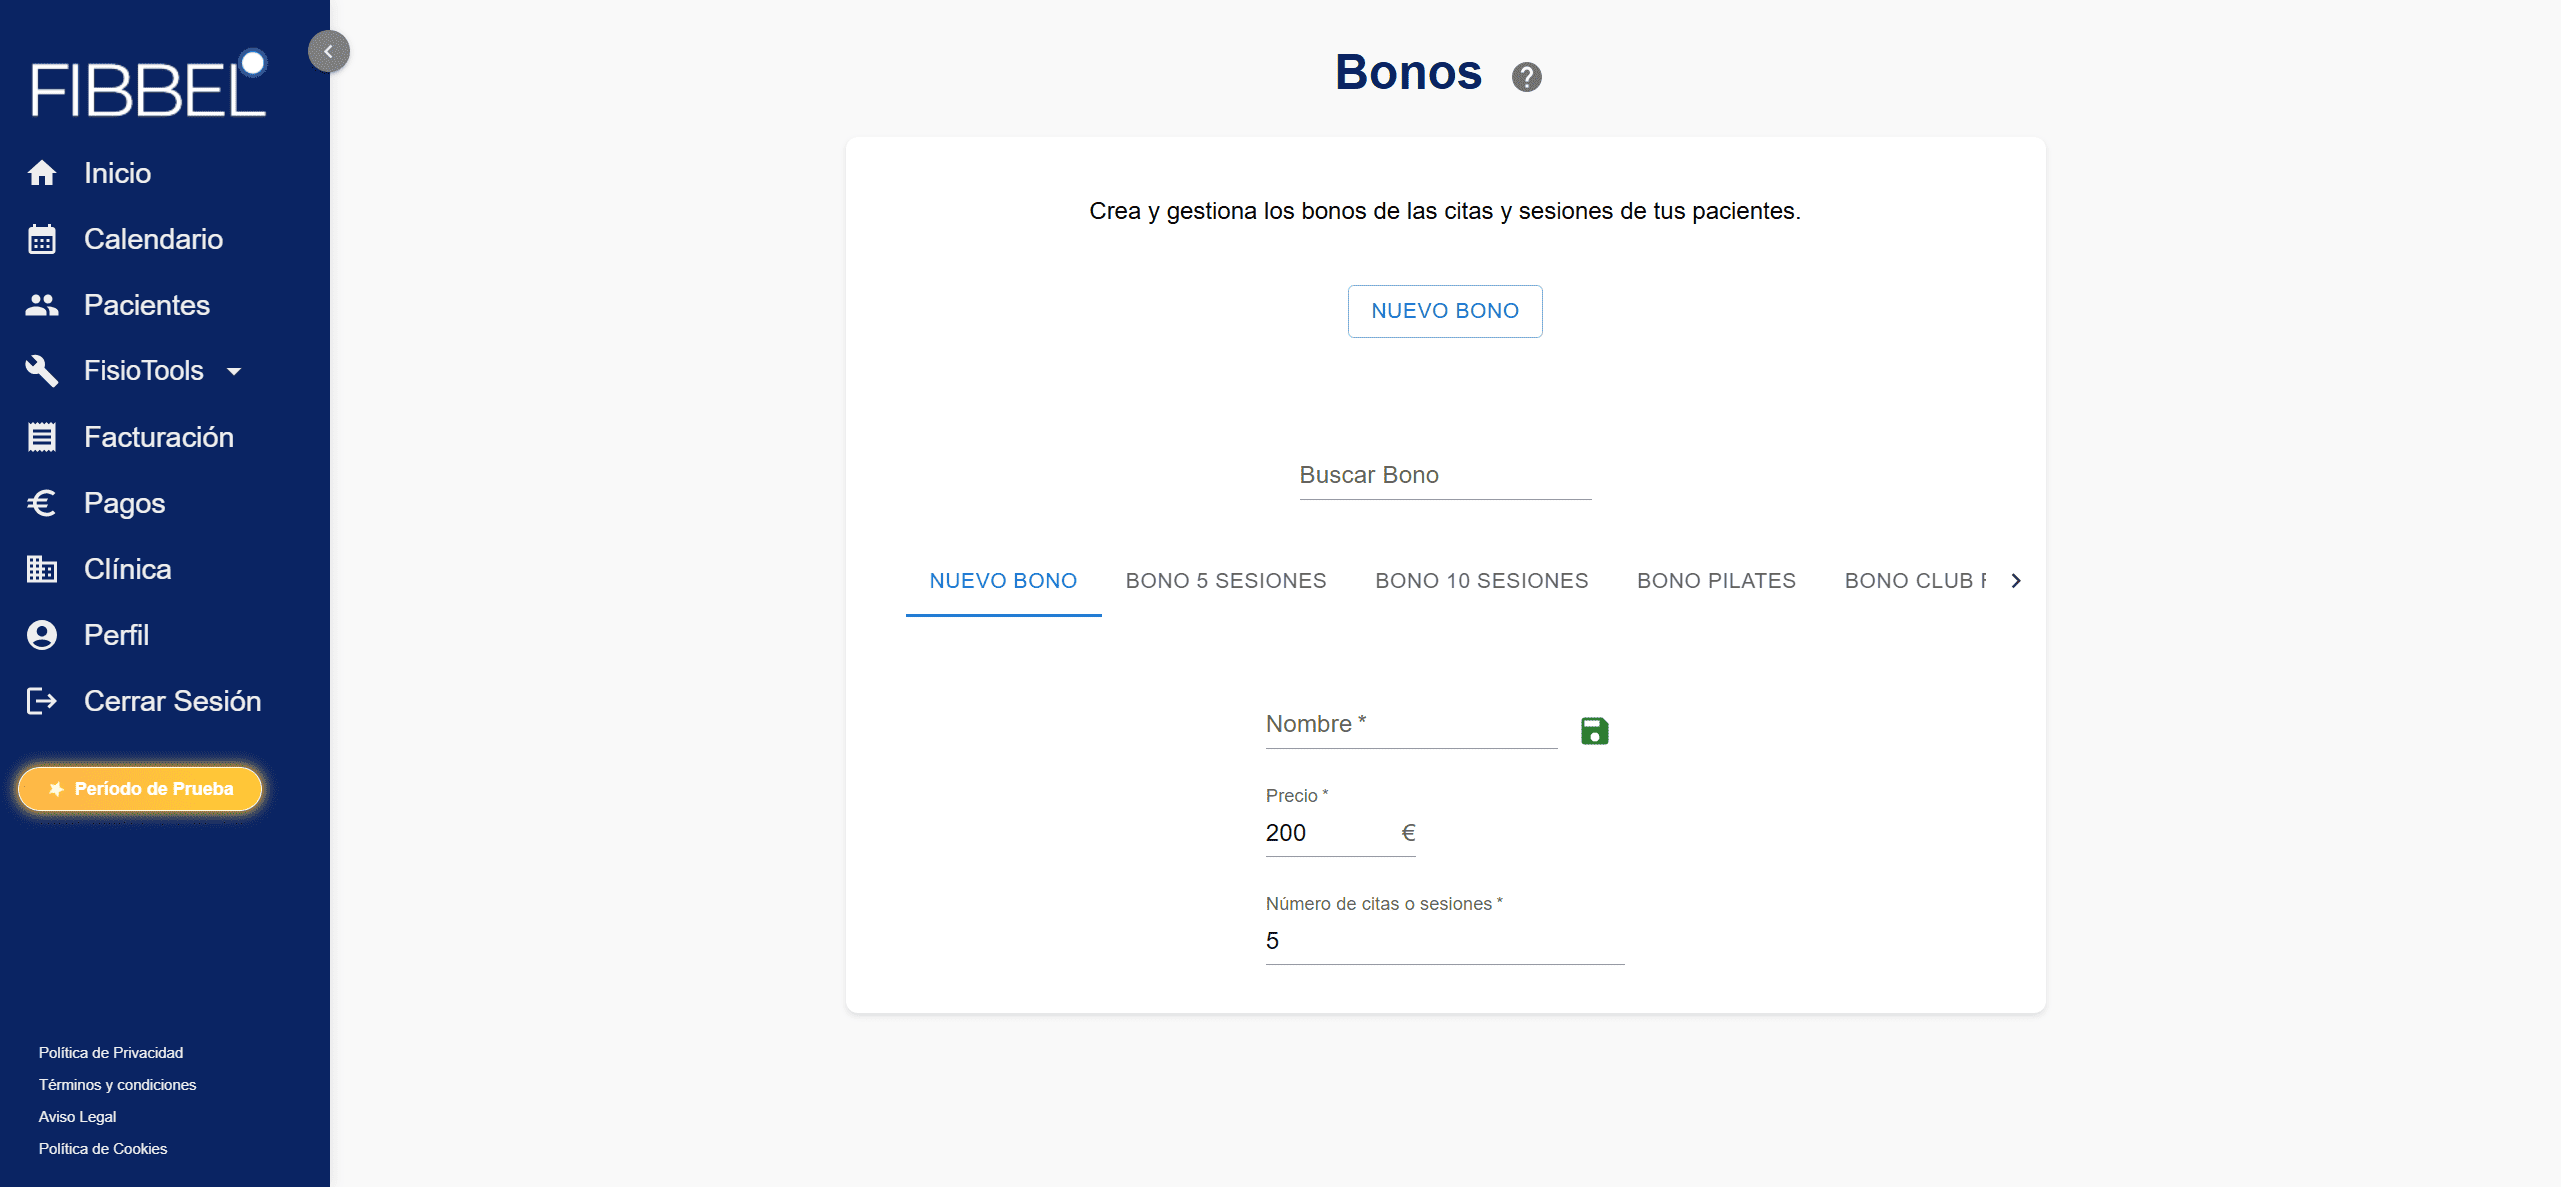This screenshot has height=1187, width=2561.
Task: Open the Bono Pilates tab
Action: 1715,581
